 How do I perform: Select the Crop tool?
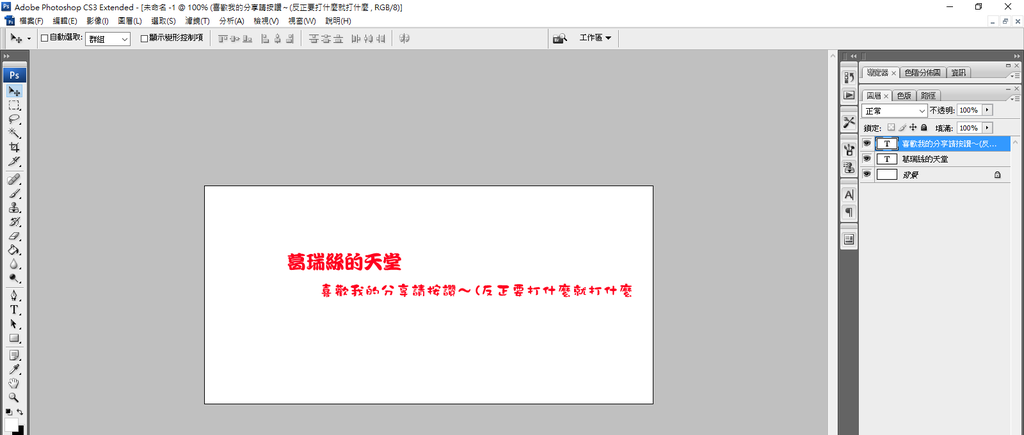[x=14, y=147]
